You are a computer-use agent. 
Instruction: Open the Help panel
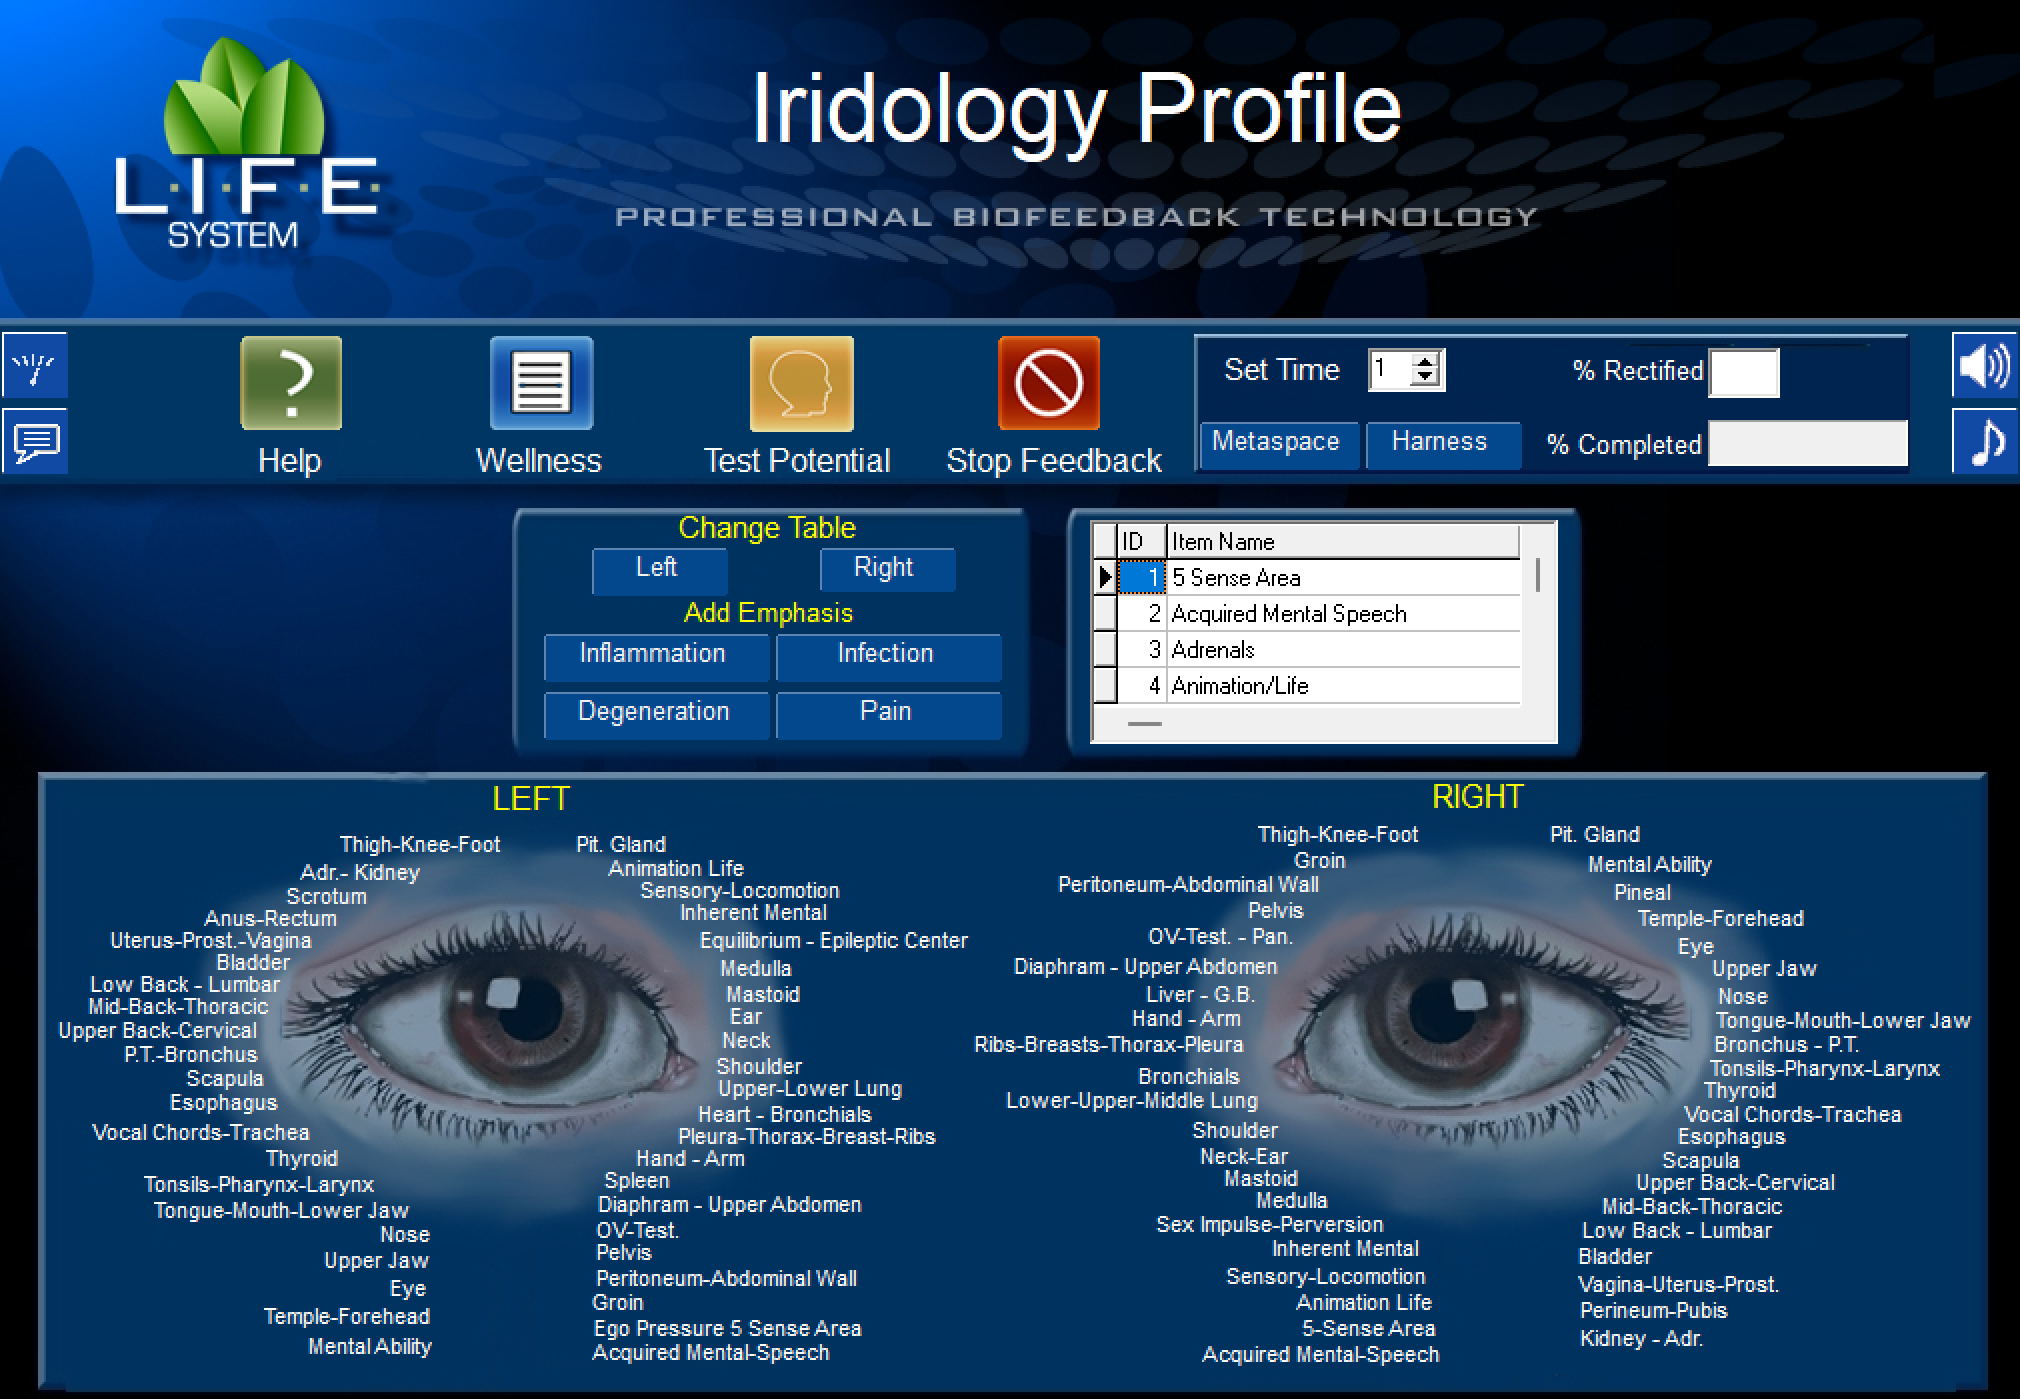point(289,383)
